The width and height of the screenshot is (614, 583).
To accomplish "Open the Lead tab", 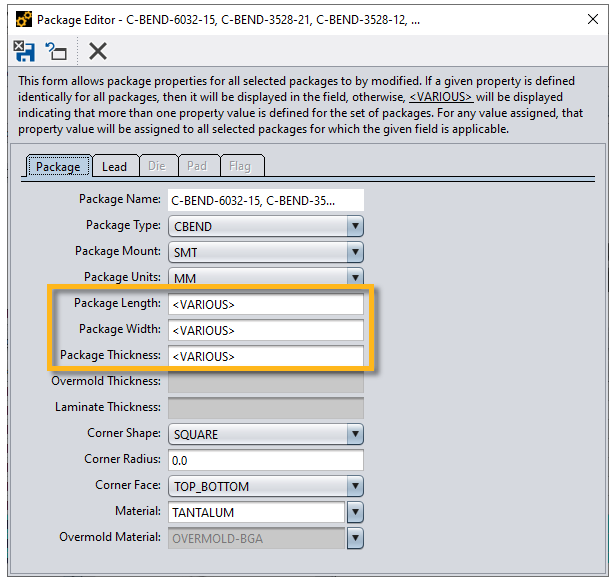I will coord(115,166).
